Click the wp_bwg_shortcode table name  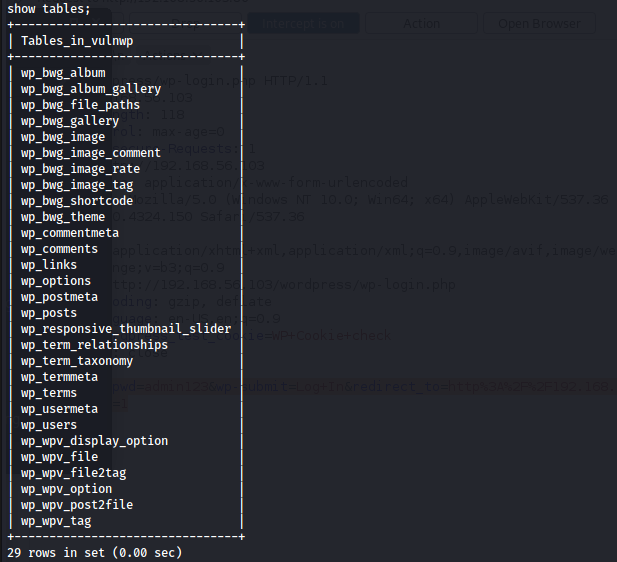pos(77,201)
